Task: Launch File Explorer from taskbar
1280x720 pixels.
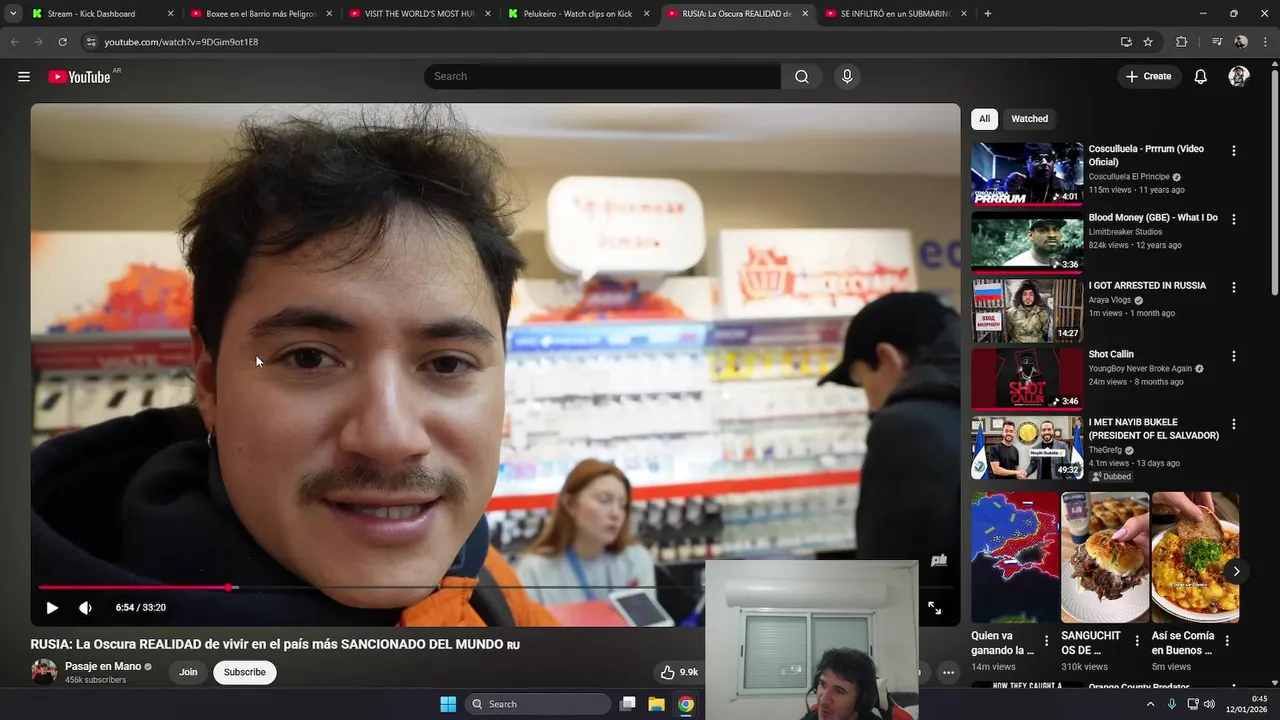Action: [657, 704]
